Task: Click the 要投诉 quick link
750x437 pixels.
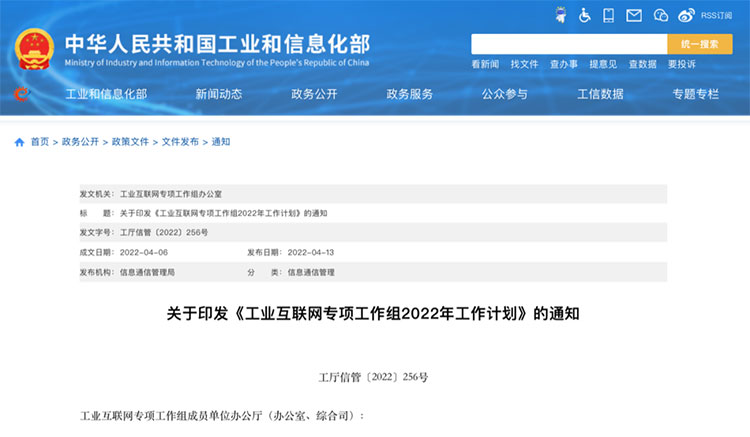Action: coord(681,64)
